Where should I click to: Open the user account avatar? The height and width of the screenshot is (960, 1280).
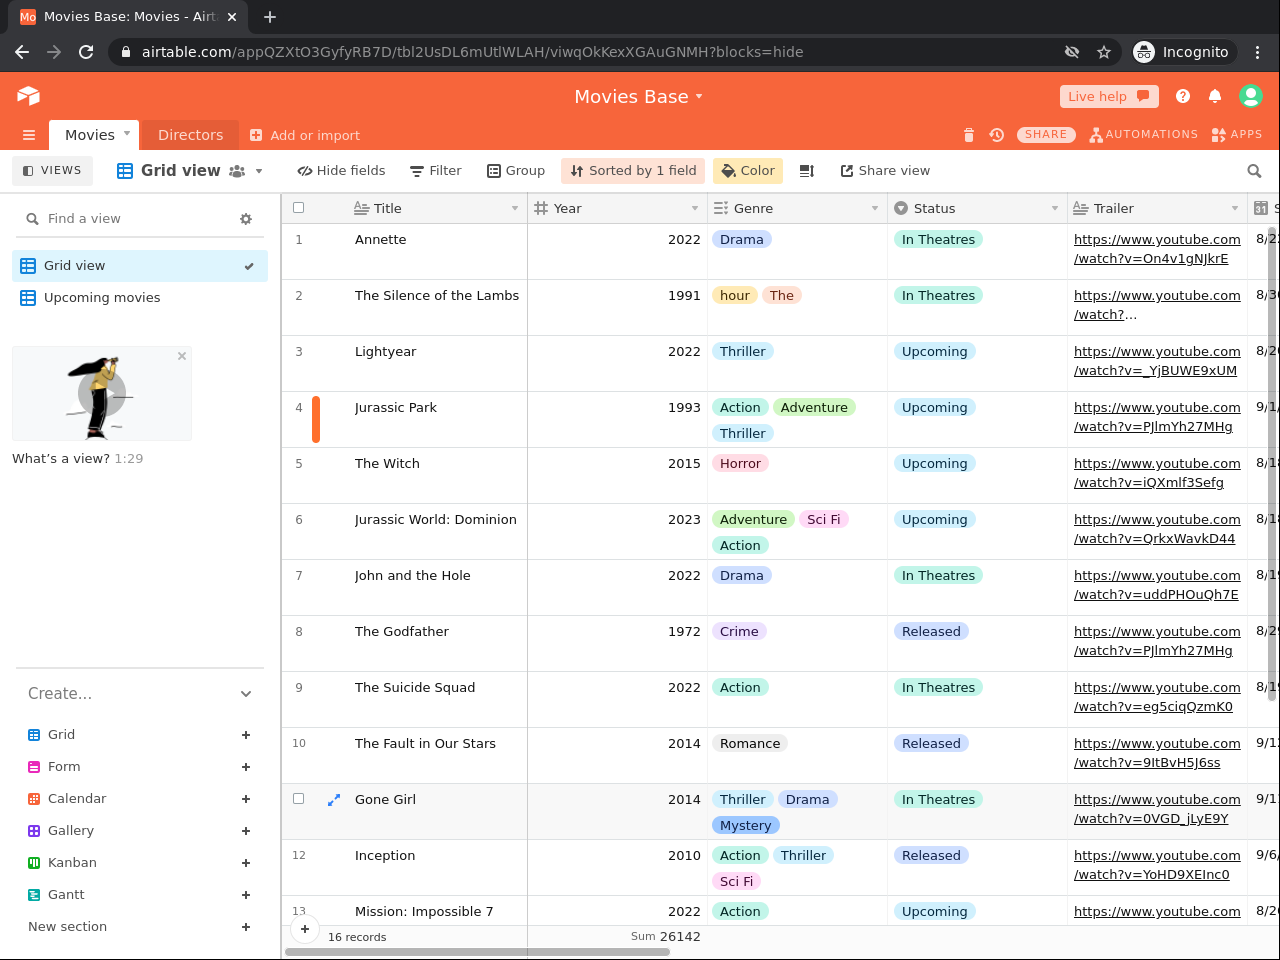(1250, 96)
